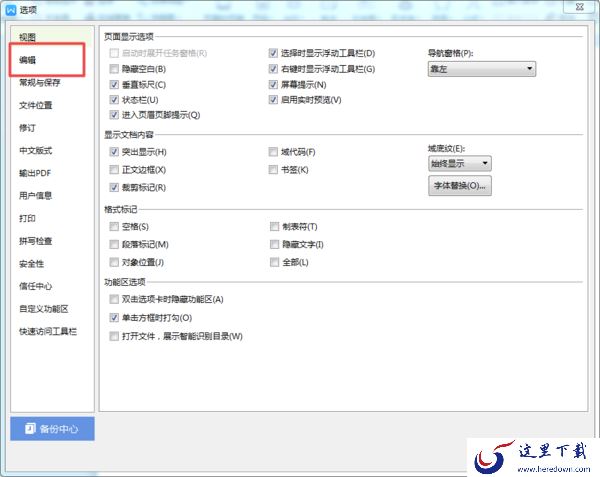This screenshot has width=600, height=477.
Task: Click the 字体替换(O)... button
Action: pos(460,186)
